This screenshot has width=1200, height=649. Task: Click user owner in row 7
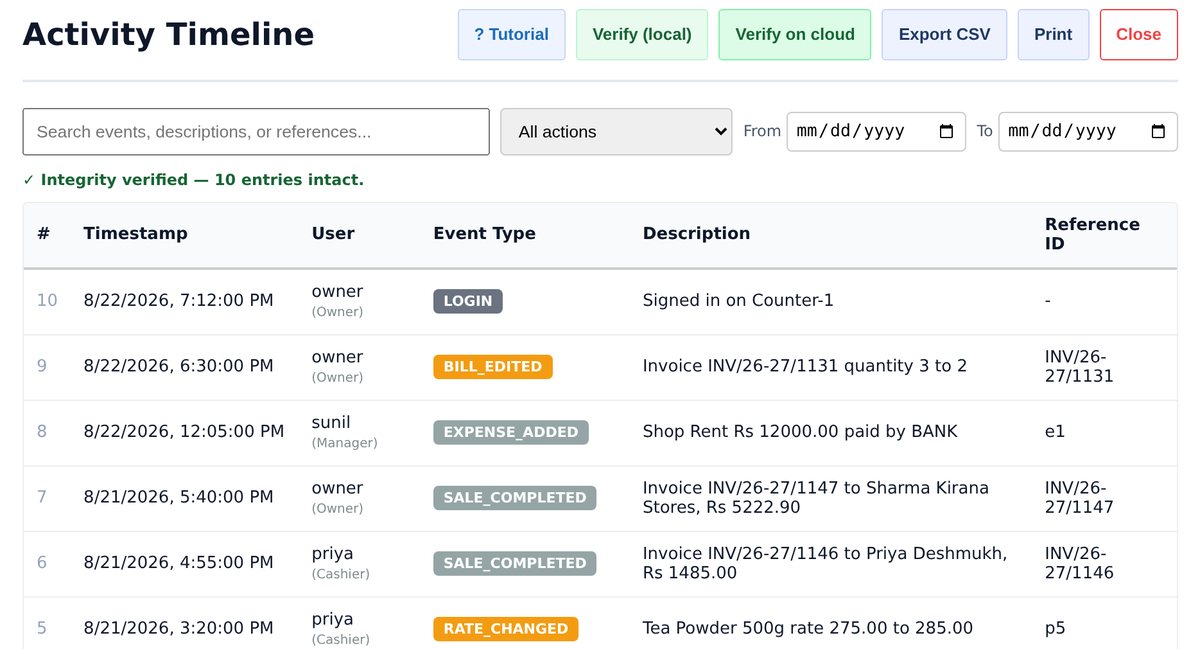pyautogui.click(x=337, y=497)
